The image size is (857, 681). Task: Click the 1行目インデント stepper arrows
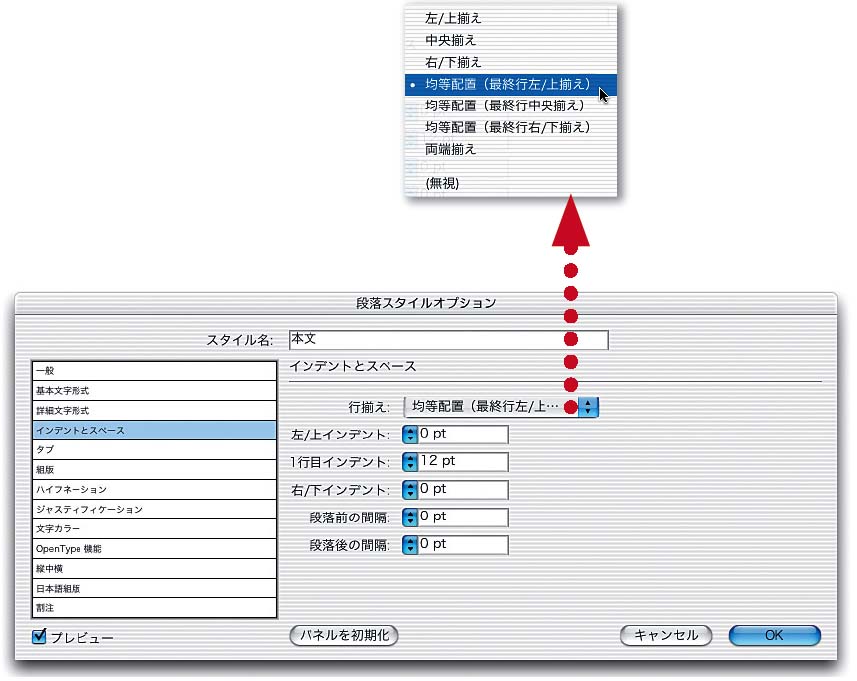409,462
